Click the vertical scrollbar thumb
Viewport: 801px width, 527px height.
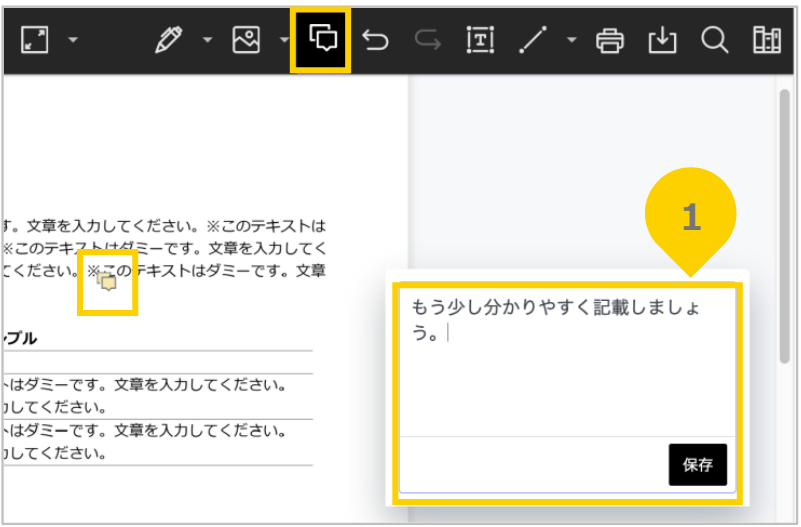pos(785,226)
